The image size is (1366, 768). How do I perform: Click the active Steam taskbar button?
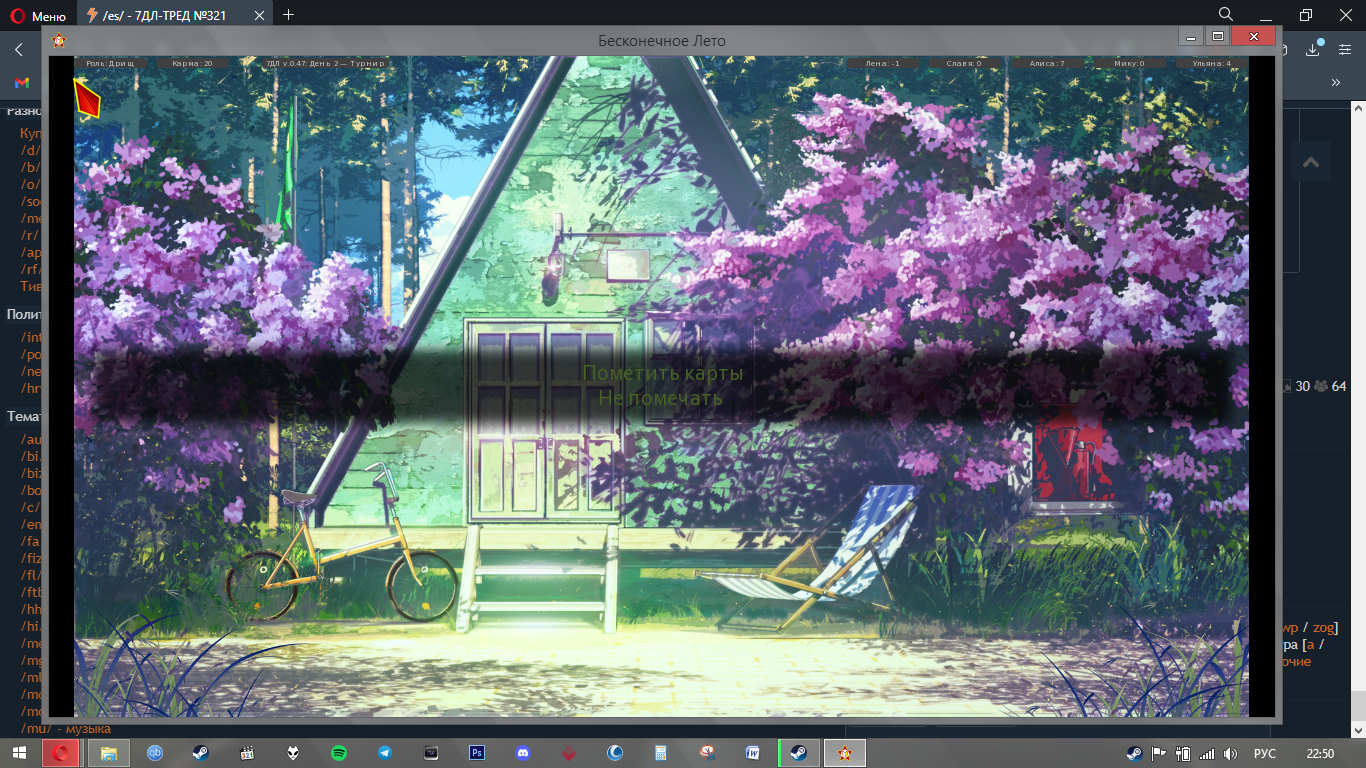pyautogui.click(x=799, y=753)
